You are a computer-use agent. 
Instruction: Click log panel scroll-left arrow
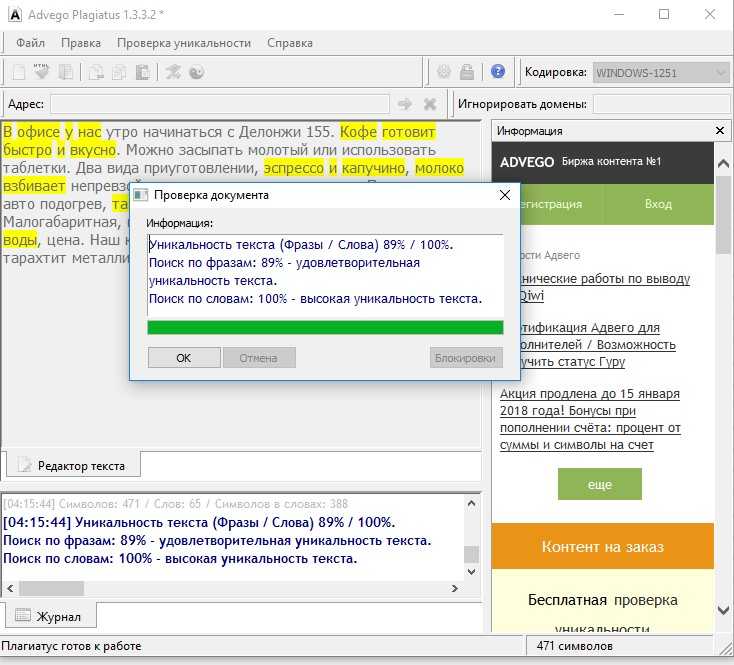[x=10, y=588]
